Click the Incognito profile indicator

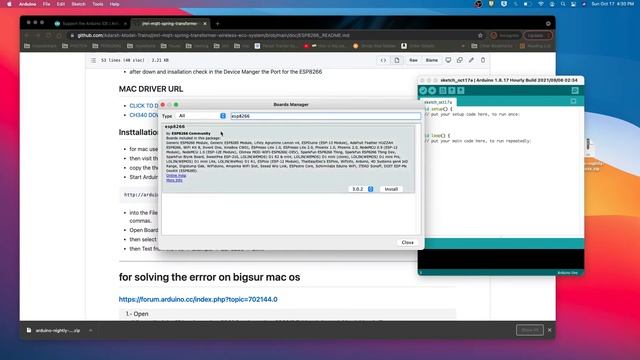[x=505, y=36]
